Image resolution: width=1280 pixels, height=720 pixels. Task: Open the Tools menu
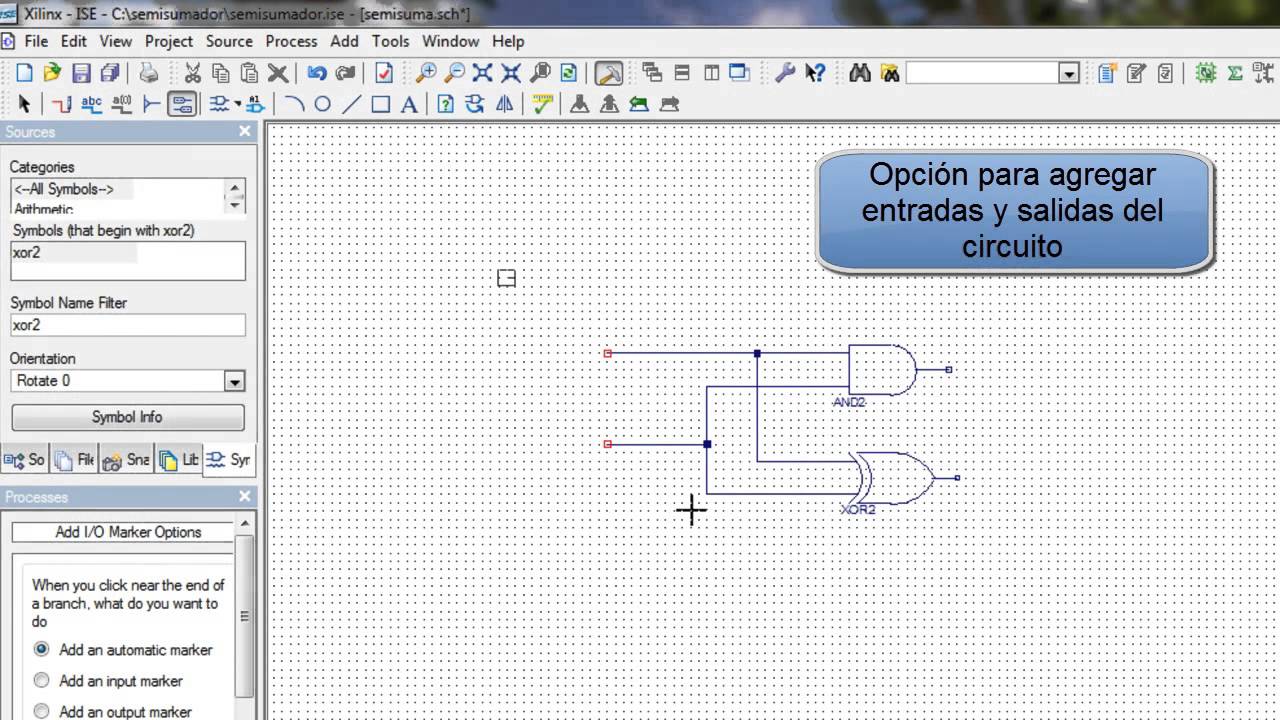coord(390,41)
